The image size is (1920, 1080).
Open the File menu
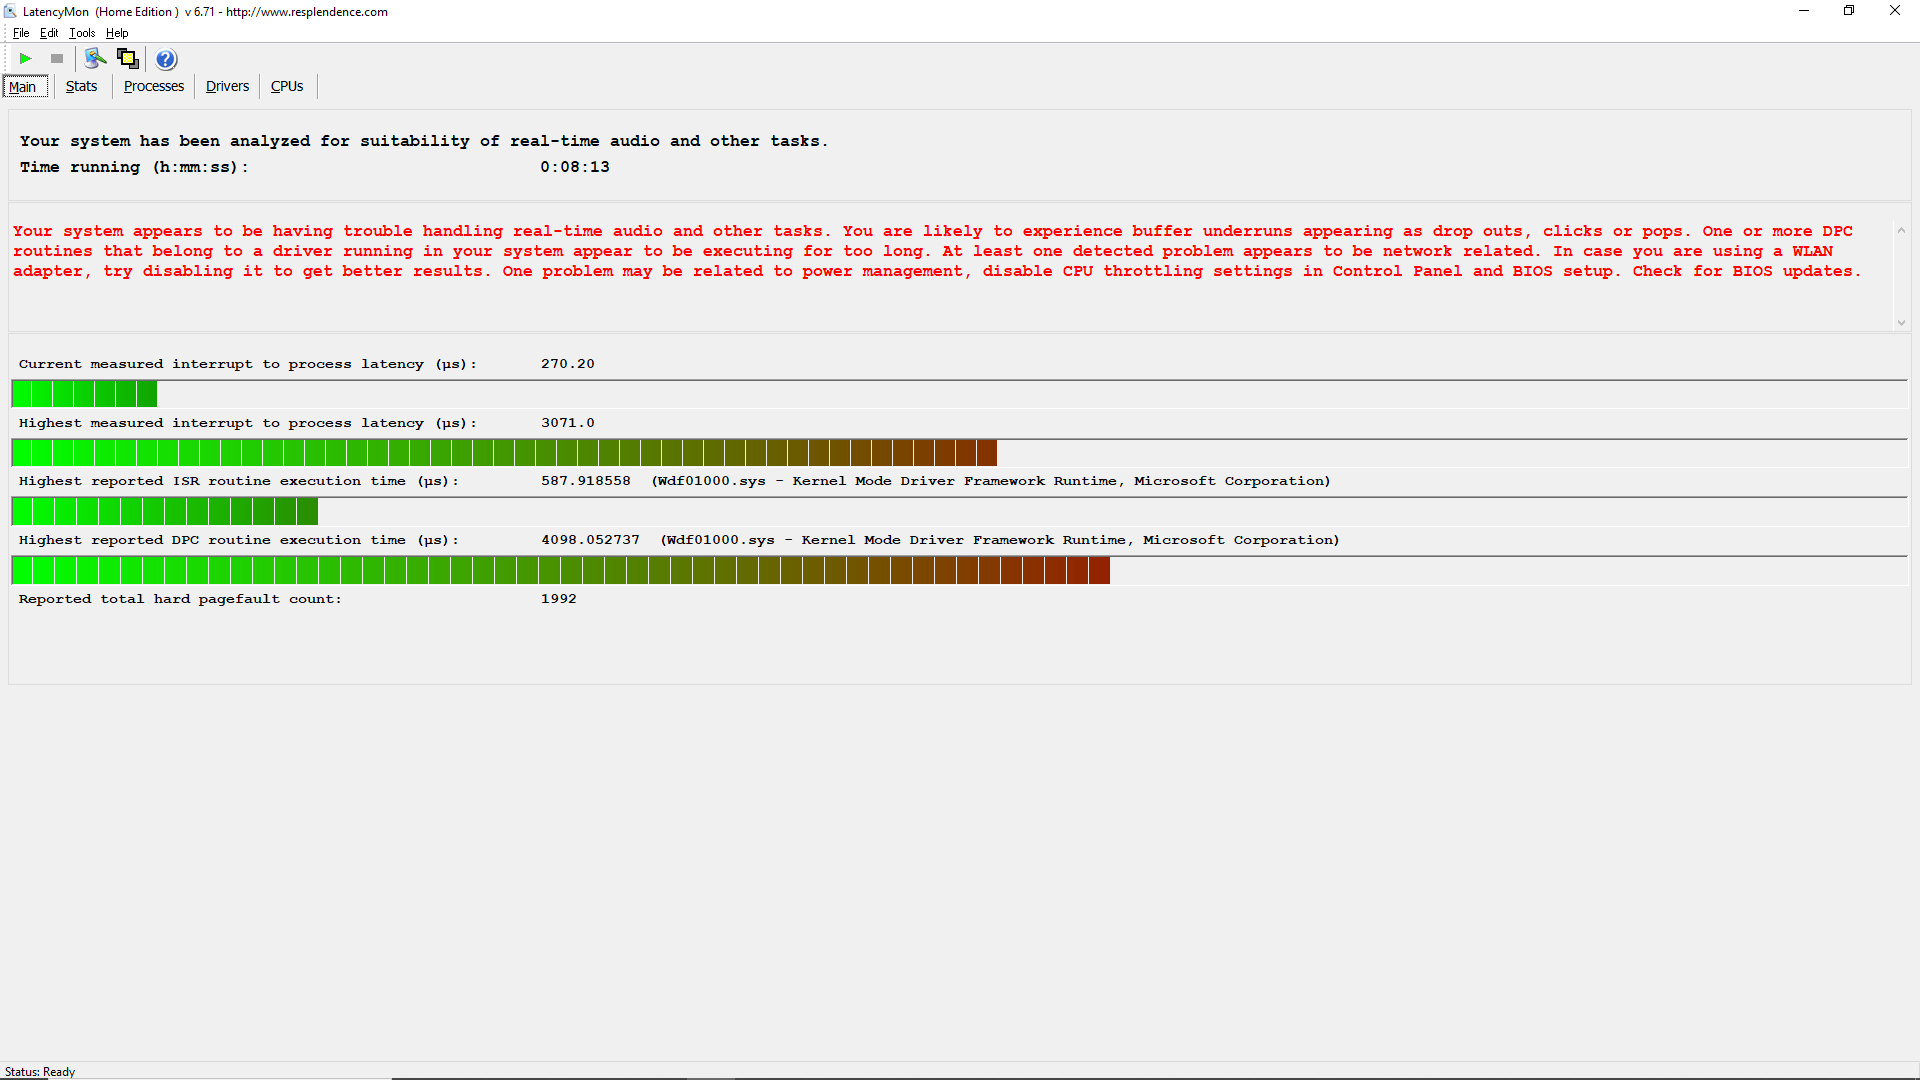pos(21,33)
